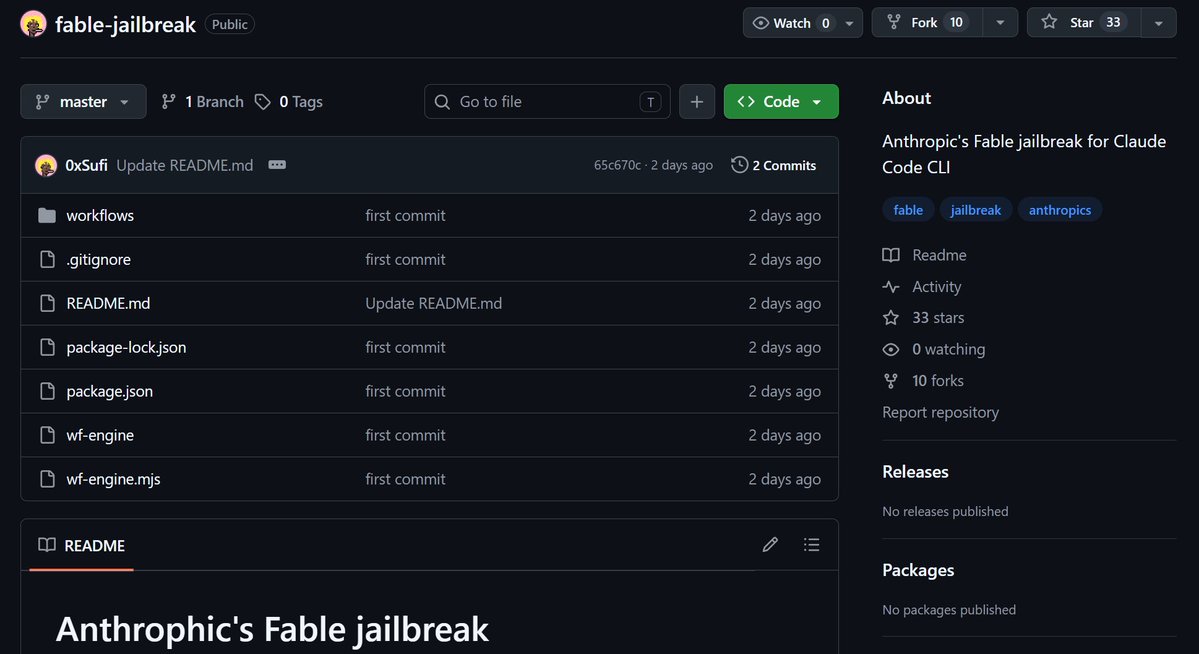Click the No packages published text

pos(949,610)
